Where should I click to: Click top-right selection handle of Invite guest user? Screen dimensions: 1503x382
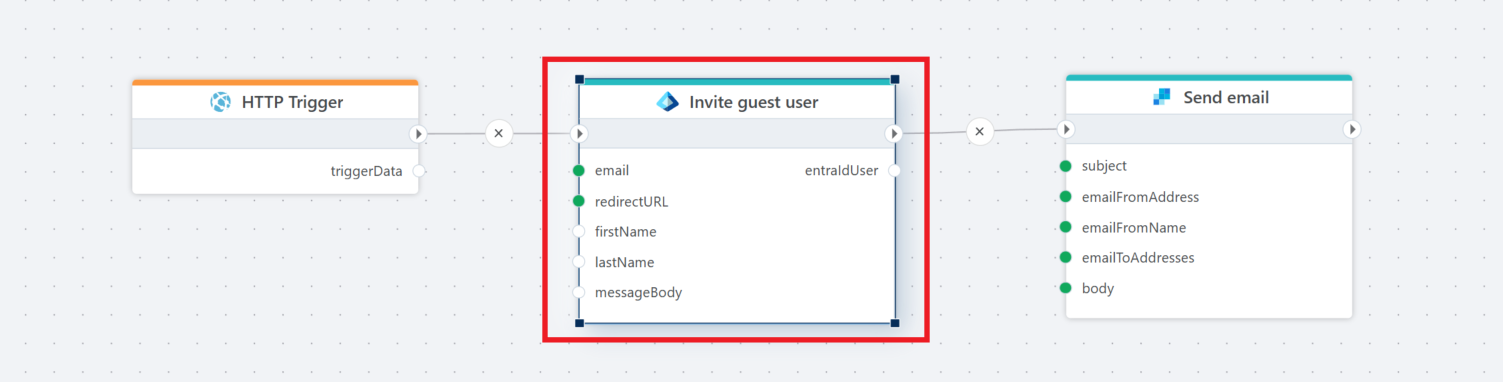click(895, 78)
